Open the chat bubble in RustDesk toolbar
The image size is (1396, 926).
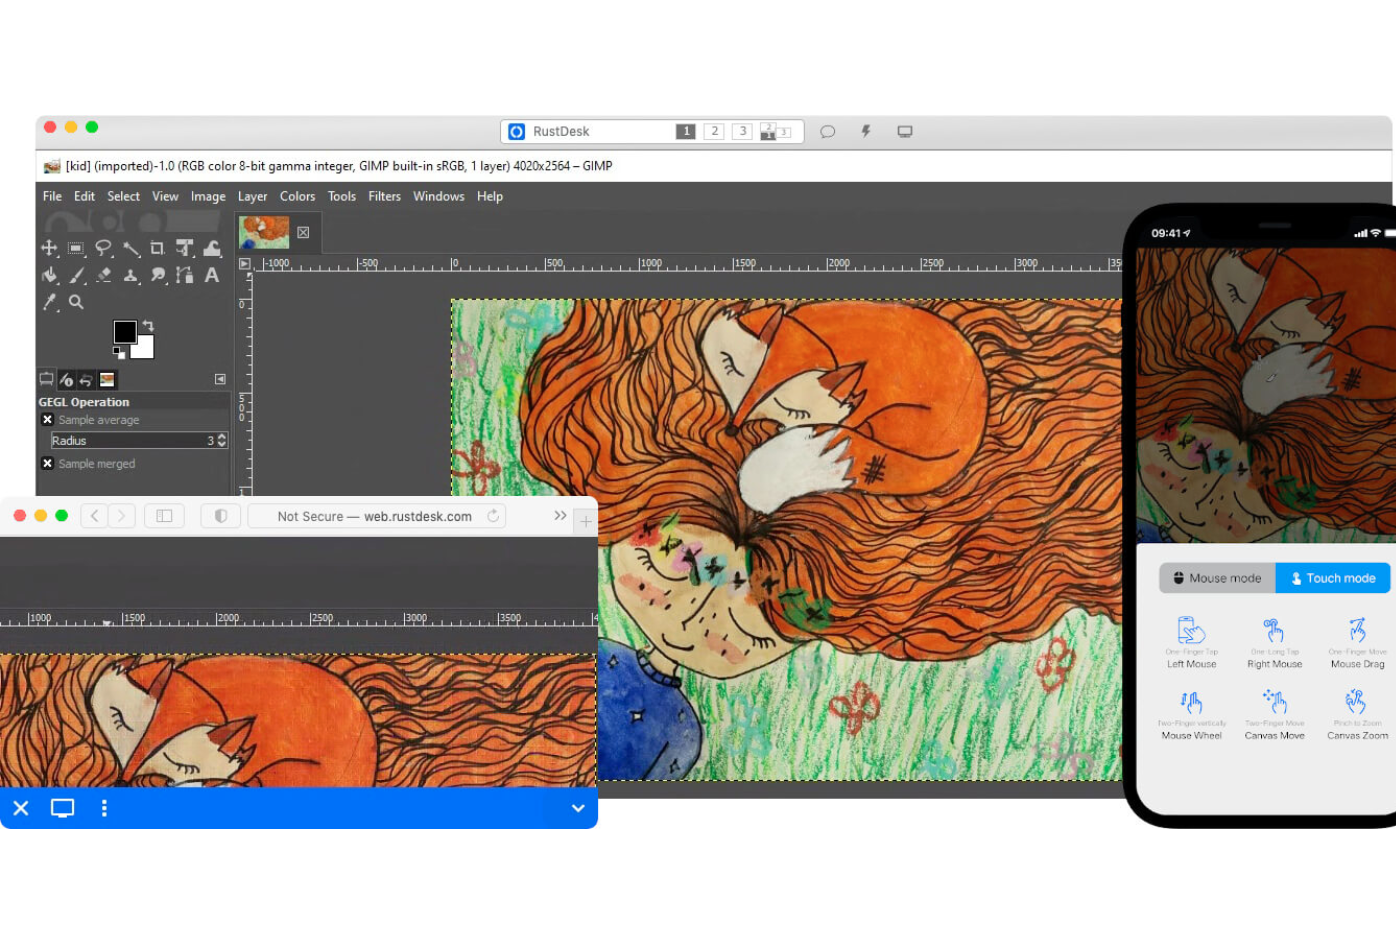pos(827,132)
